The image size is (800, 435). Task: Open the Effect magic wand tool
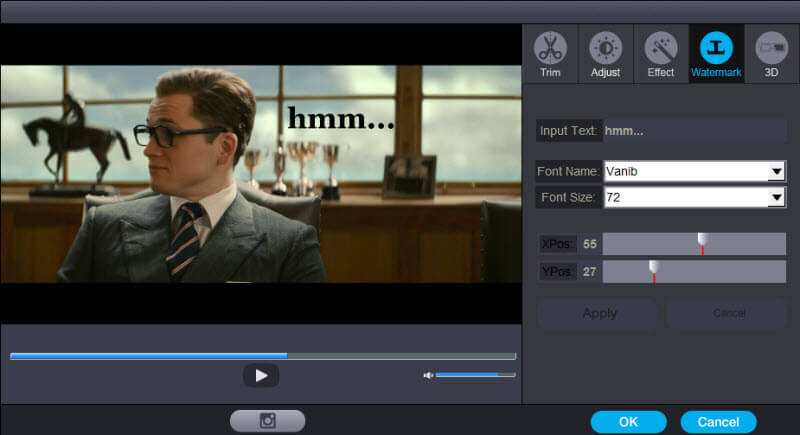pos(661,54)
